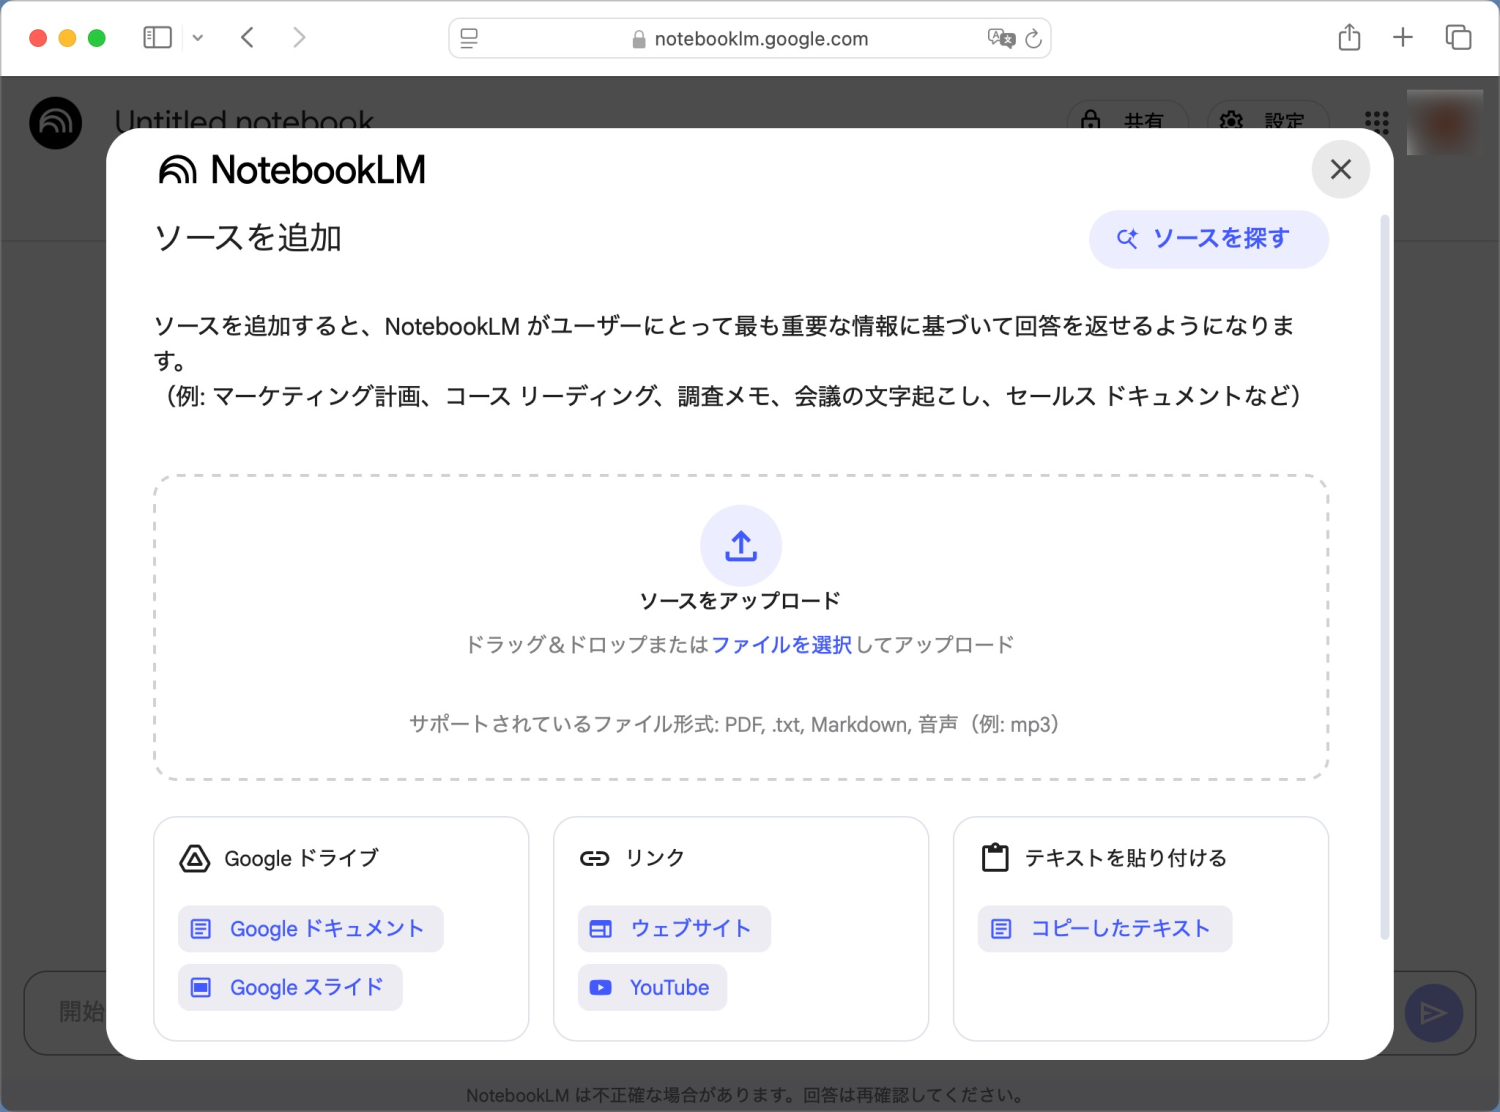Choose Google スライド as source
Screen dimensions: 1500x1112
point(291,988)
